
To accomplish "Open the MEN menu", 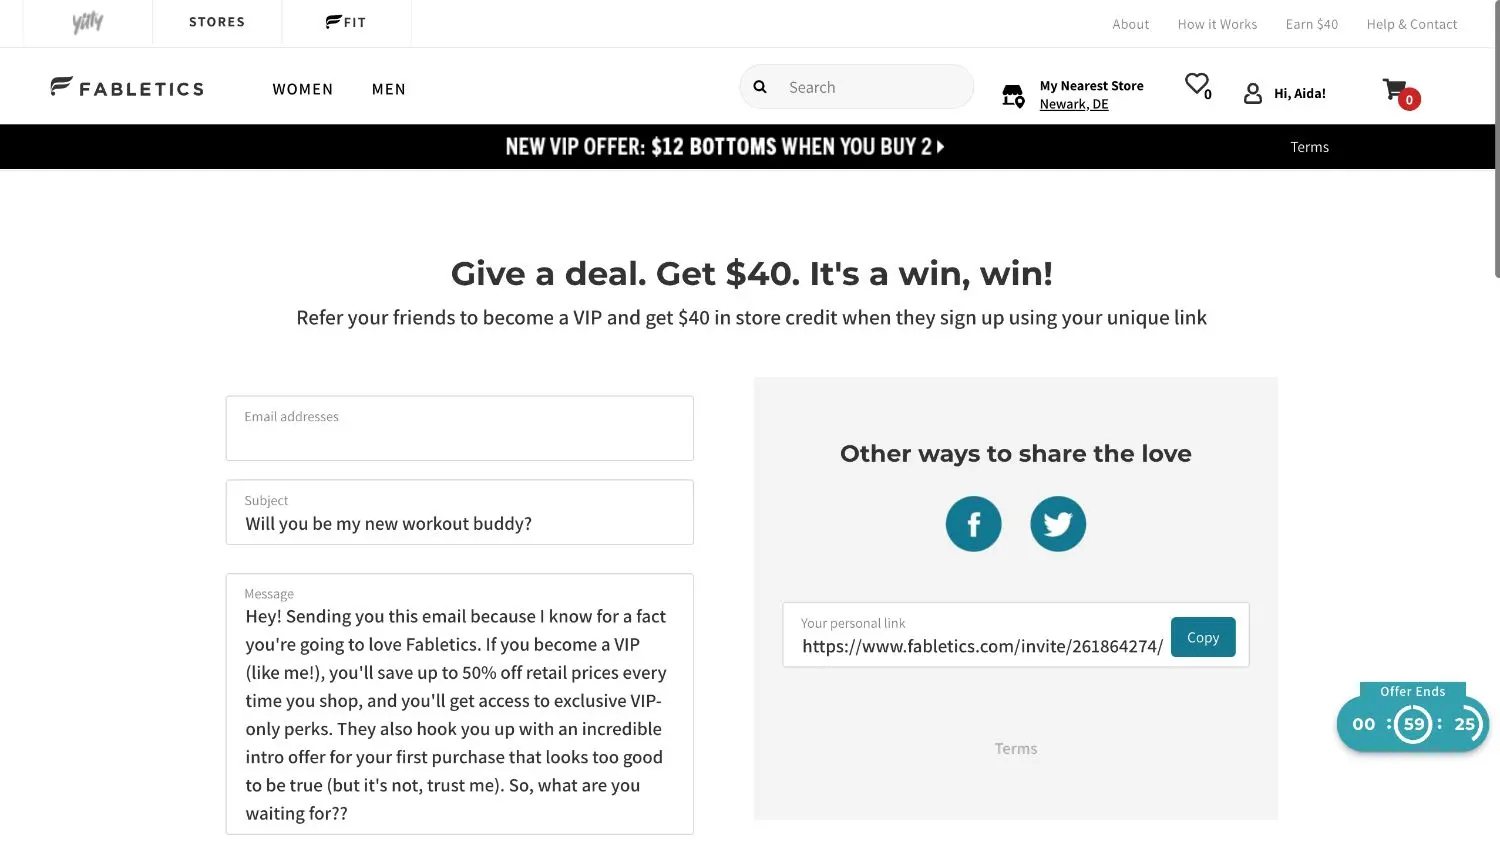I will [388, 89].
